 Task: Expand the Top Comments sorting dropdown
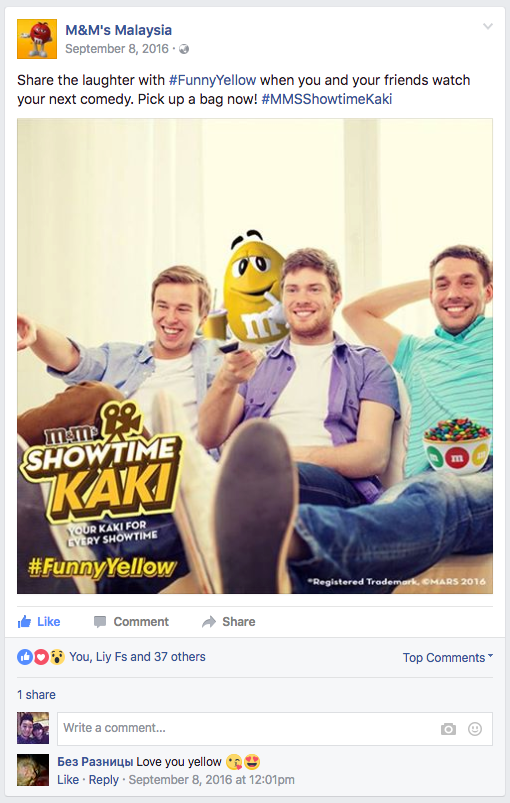448,658
